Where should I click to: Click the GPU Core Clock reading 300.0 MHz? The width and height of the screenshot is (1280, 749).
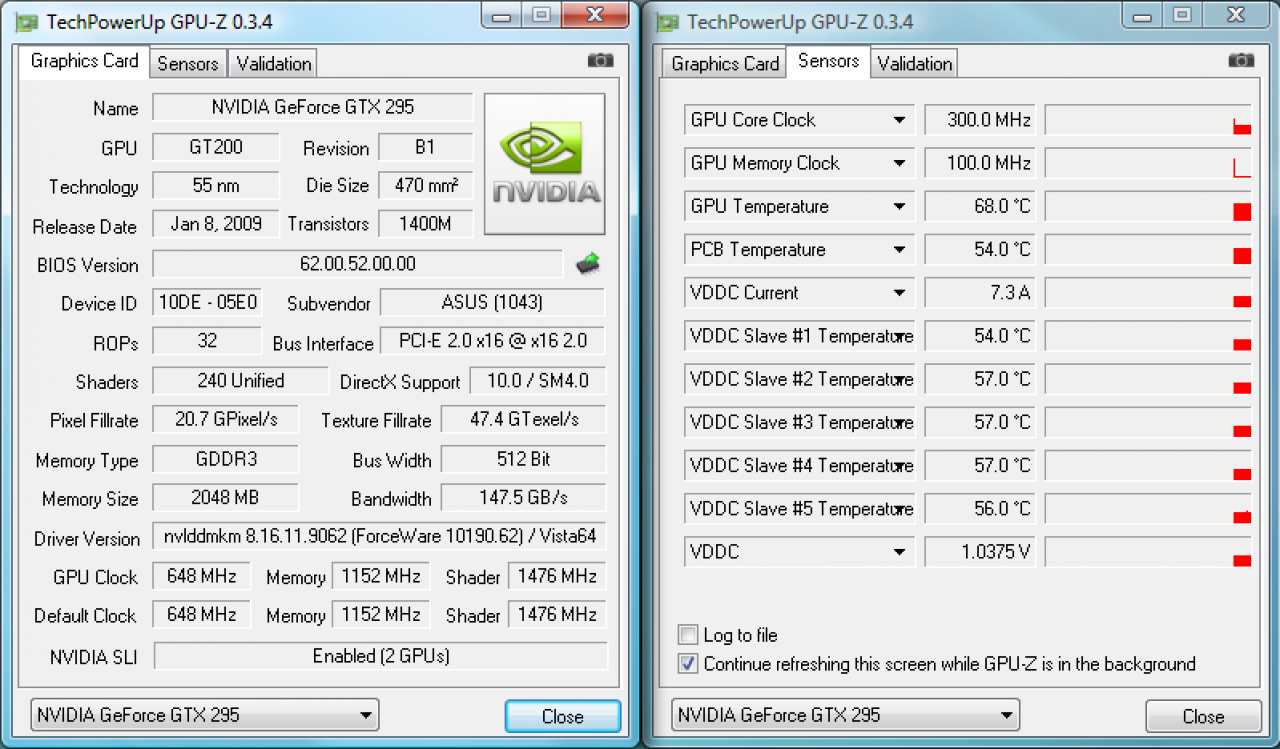tap(979, 120)
